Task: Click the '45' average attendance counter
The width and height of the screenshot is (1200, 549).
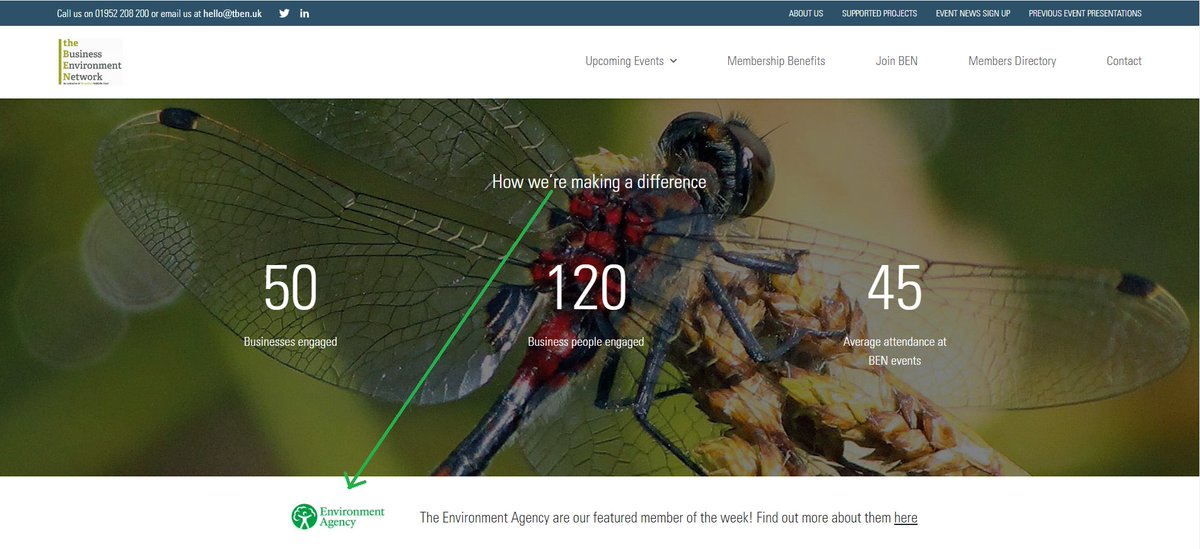Action: coord(895,288)
